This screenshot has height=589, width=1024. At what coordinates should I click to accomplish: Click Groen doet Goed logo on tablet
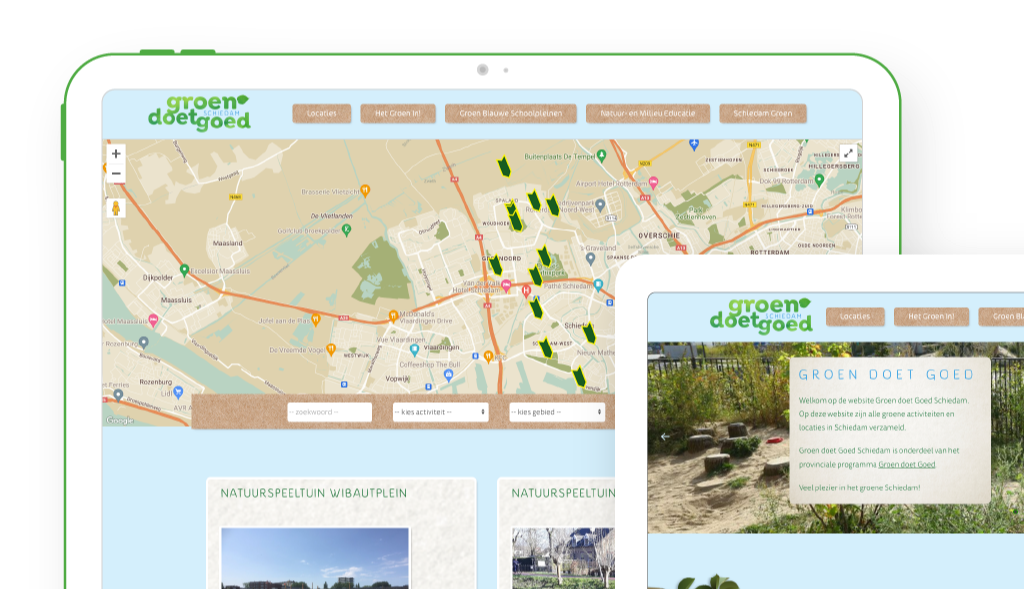[199, 113]
